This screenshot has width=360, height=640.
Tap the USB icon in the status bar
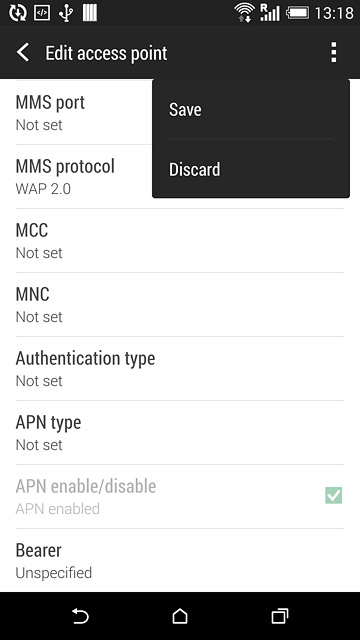pos(65,13)
